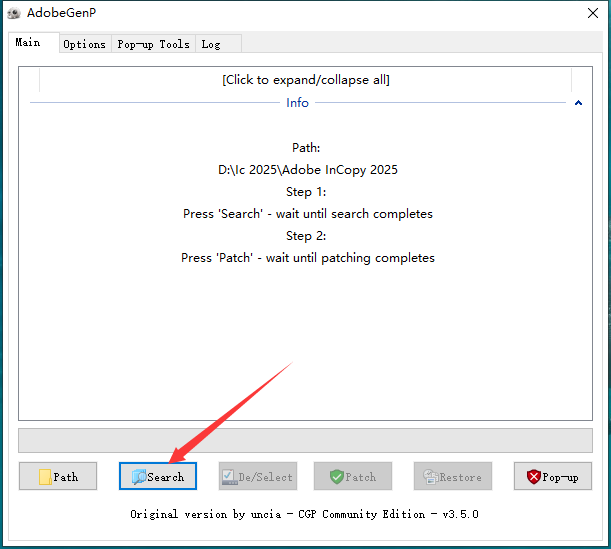This screenshot has height=549, width=611.
Task: Toggle '[Click to expand/collapse all]' row
Action: tap(305, 80)
